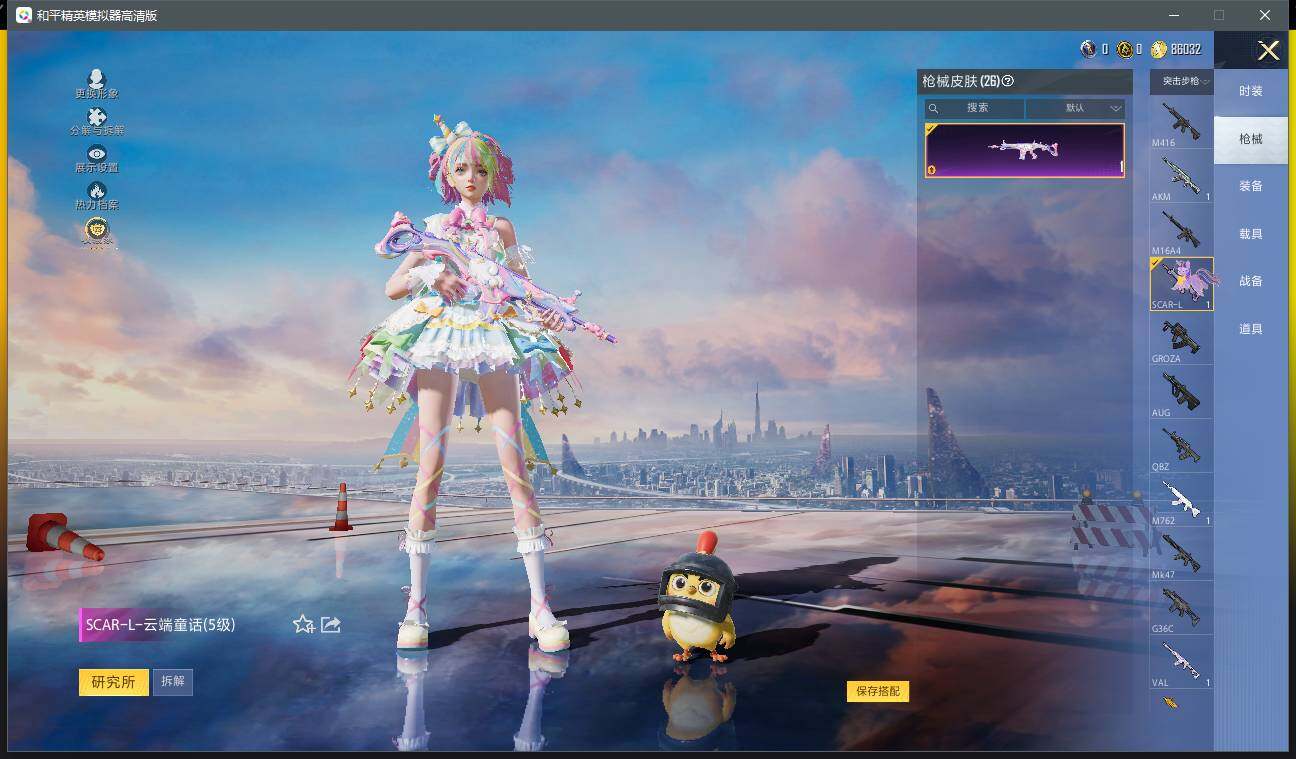
Task: Select the purple SCAR-L skin thumbnail
Action: 1025,150
